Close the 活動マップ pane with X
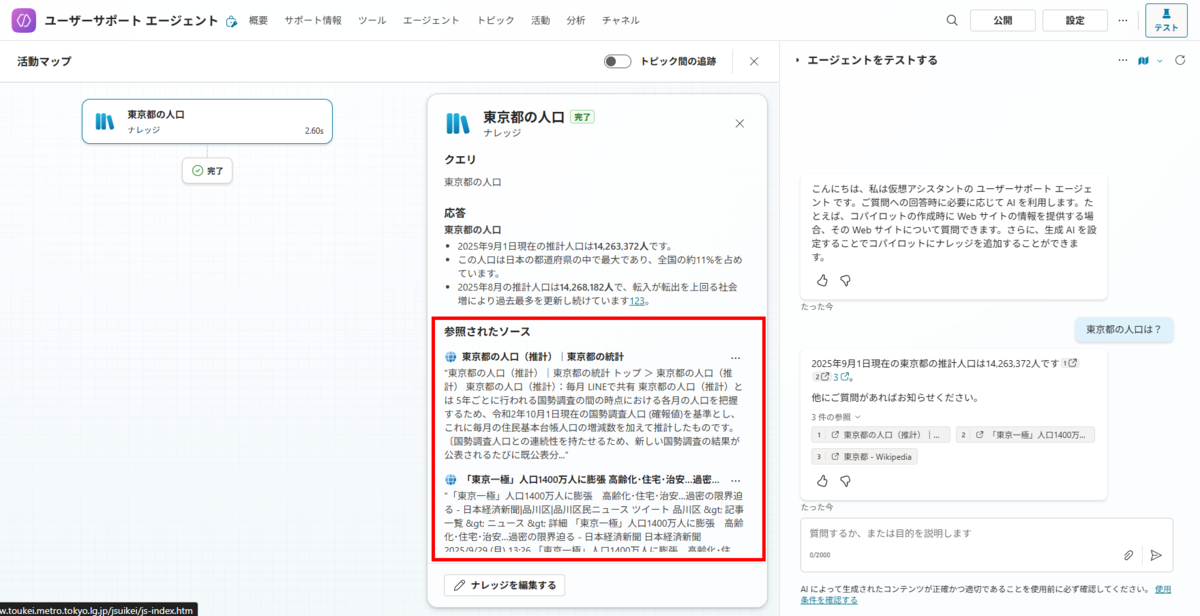Image resolution: width=1200 pixels, height=616 pixels. [x=754, y=61]
